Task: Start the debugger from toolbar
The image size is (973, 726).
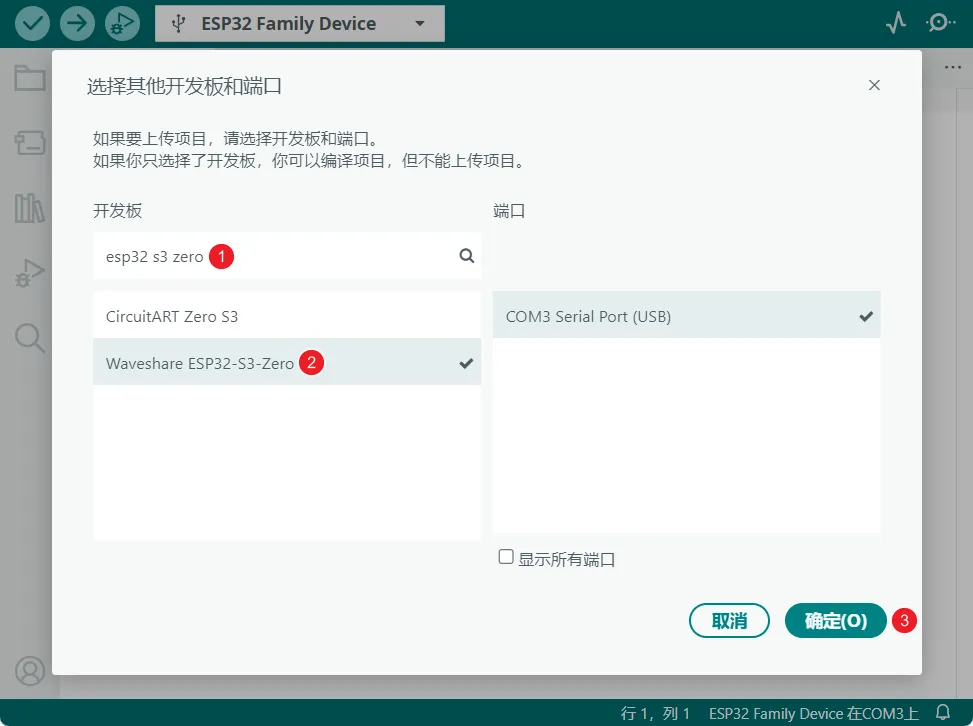Action: point(121,24)
